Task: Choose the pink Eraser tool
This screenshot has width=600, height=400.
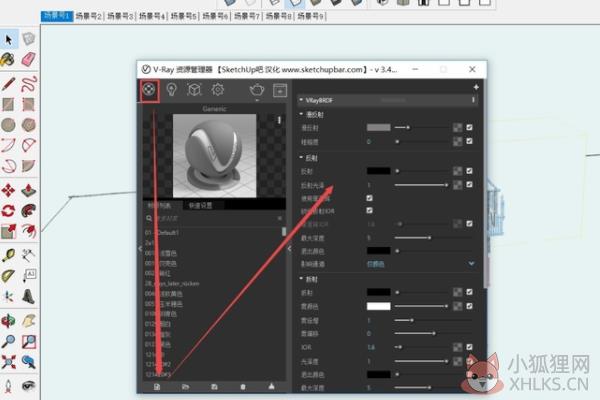Action: (x=29, y=59)
